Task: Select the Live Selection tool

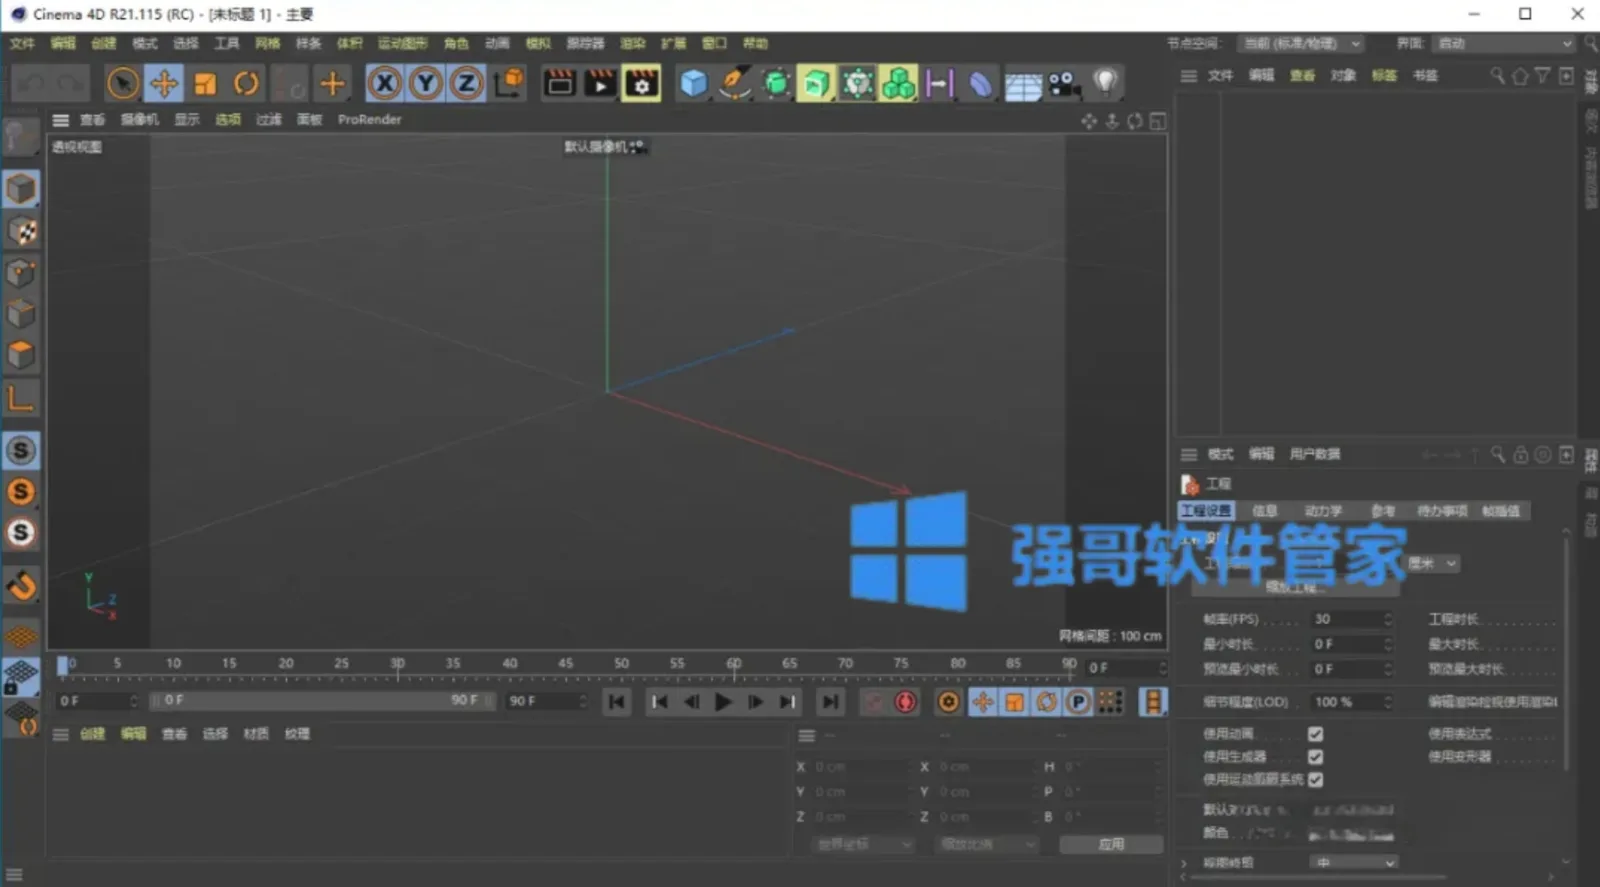Action: tap(122, 84)
